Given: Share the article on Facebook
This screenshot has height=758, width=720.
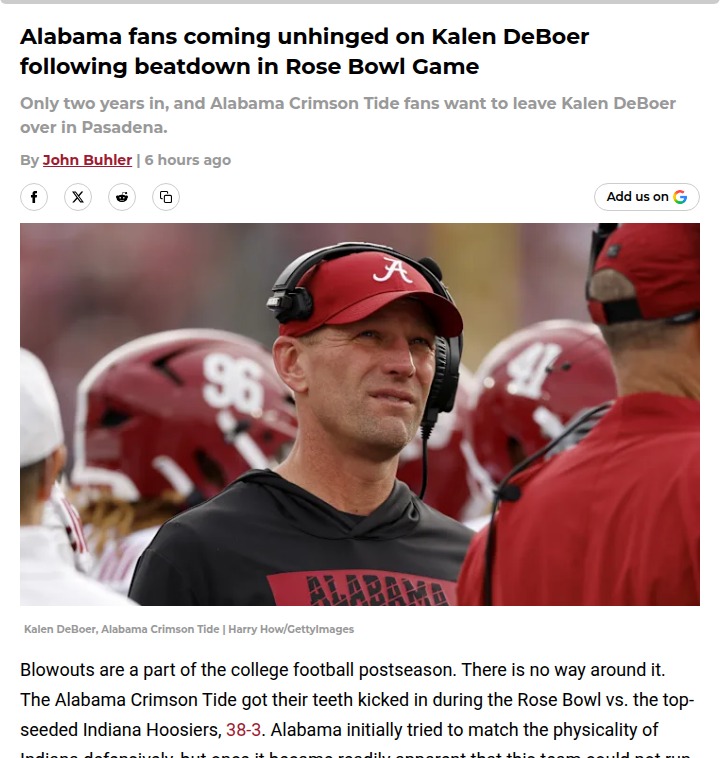Looking at the screenshot, I should (x=34, y=197).
